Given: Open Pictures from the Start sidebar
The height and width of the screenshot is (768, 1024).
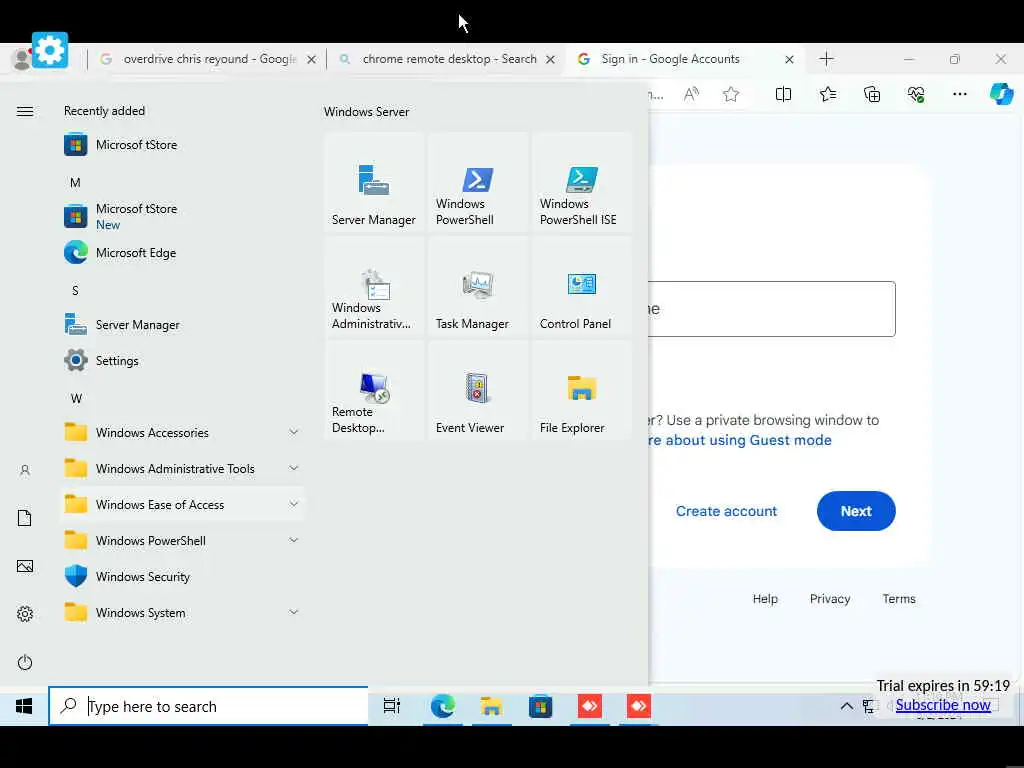Looking at the screenshot, I should (25, 566).
